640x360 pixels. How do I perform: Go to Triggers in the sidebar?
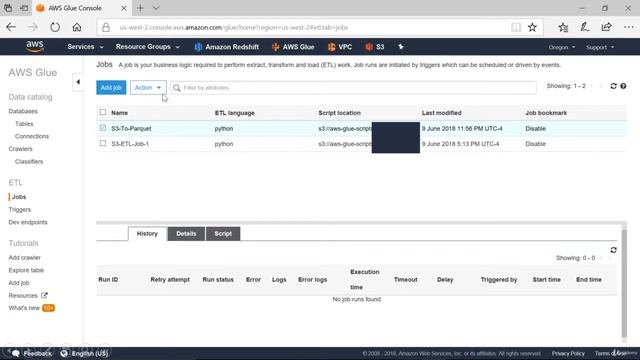[x=20, y=209]
